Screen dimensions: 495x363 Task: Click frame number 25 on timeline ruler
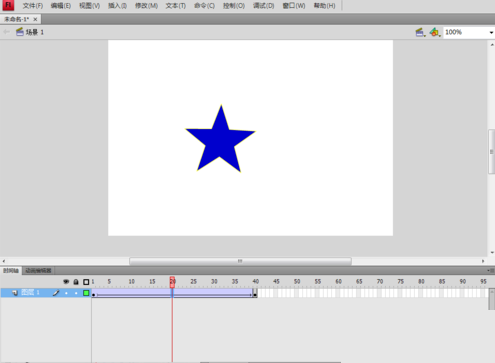[x=194, y=282]
